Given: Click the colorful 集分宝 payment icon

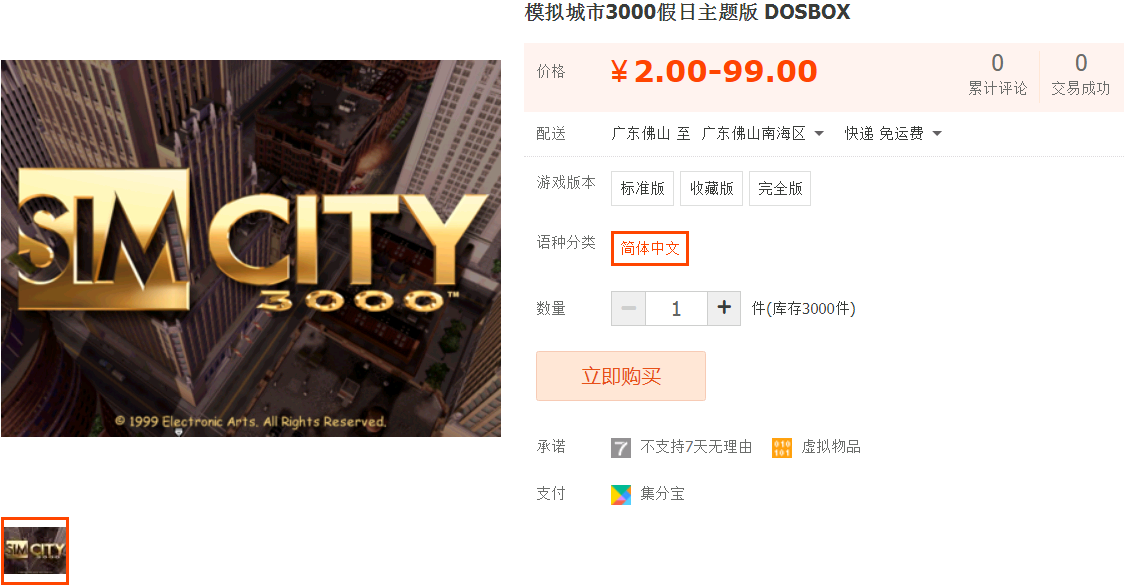Looking at the screenshot, I should (621, 495).
